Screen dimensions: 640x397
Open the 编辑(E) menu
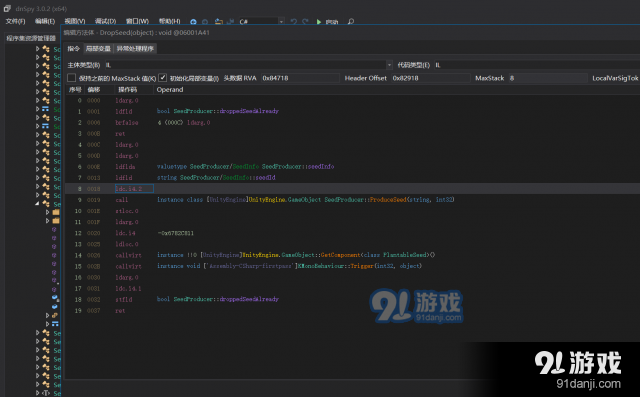pyautogui.click(x=45, y=21)
